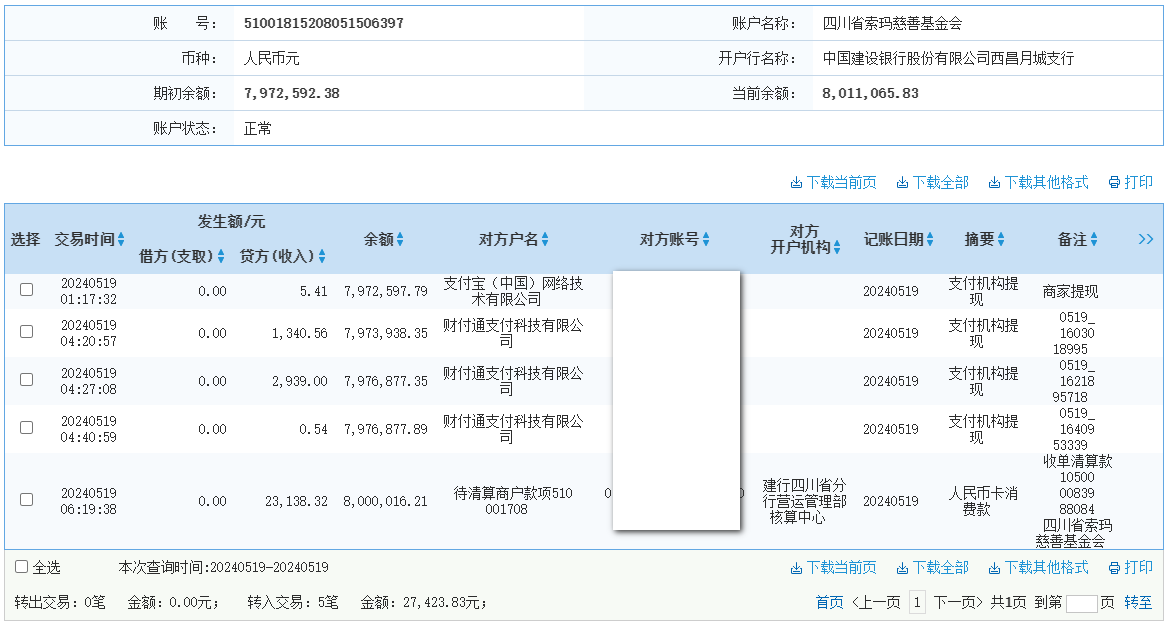Sort by counterparty account (对方账号) arrows
The height and width of the screenshot is (624, 1170).
[x=706, y=240]
